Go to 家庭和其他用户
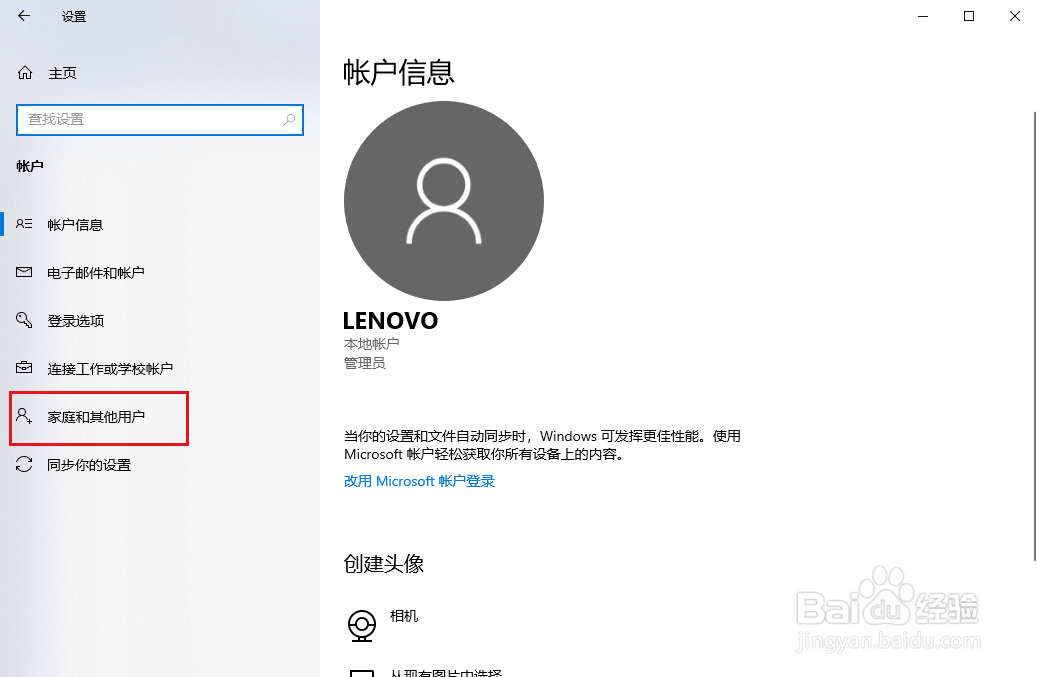This screenshot has width=1038, height=677. point(160,417)
